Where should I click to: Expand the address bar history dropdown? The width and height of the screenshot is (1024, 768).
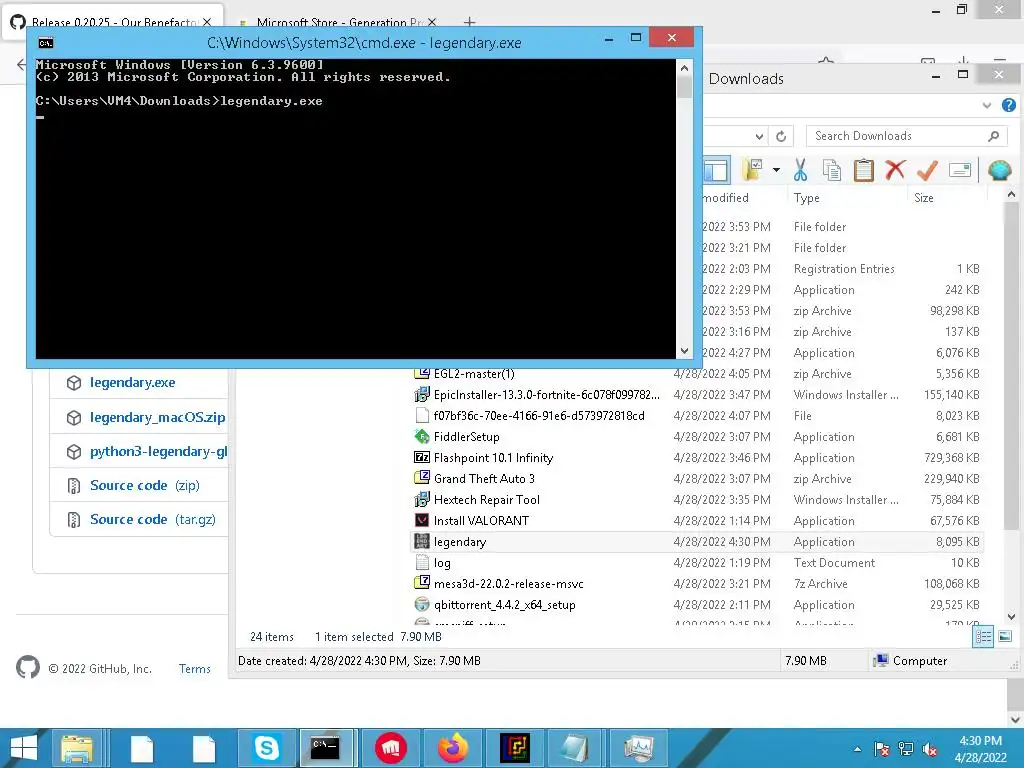(759, 136)
